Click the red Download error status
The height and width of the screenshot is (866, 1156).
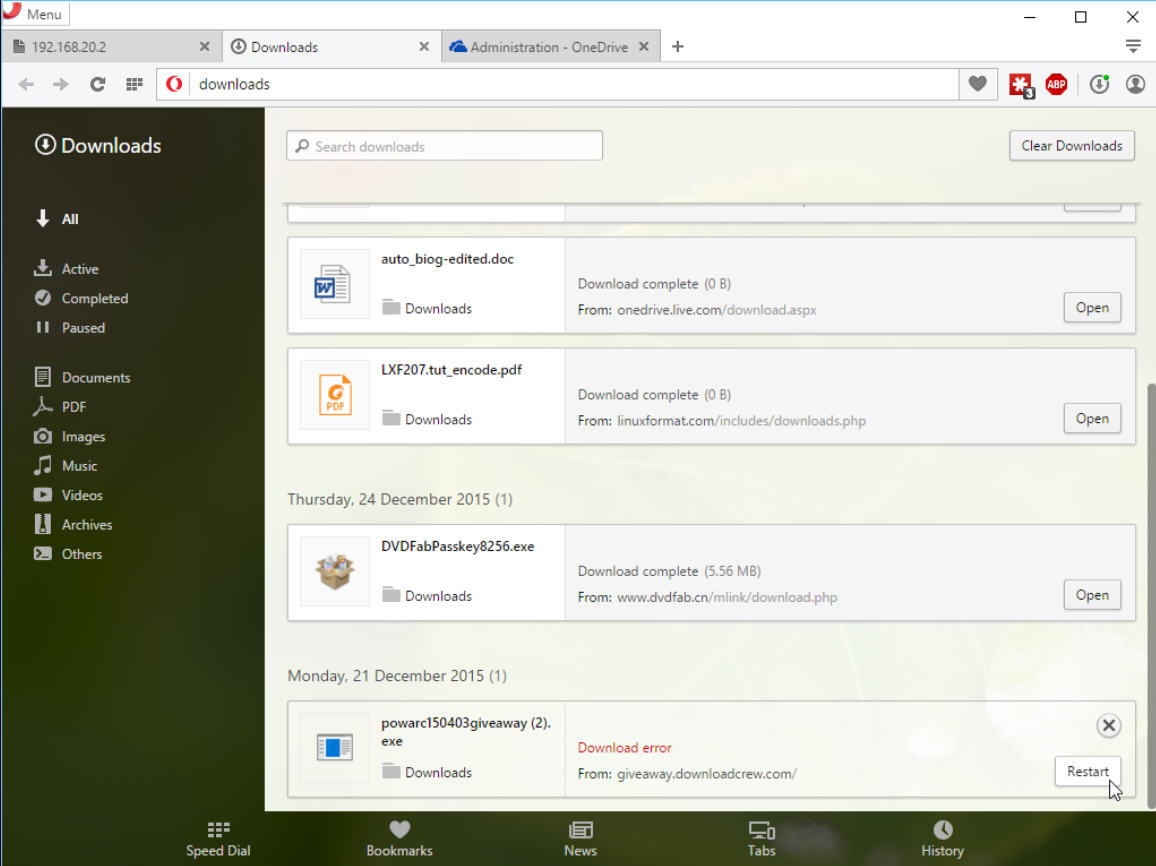click(x=624, y=747)
